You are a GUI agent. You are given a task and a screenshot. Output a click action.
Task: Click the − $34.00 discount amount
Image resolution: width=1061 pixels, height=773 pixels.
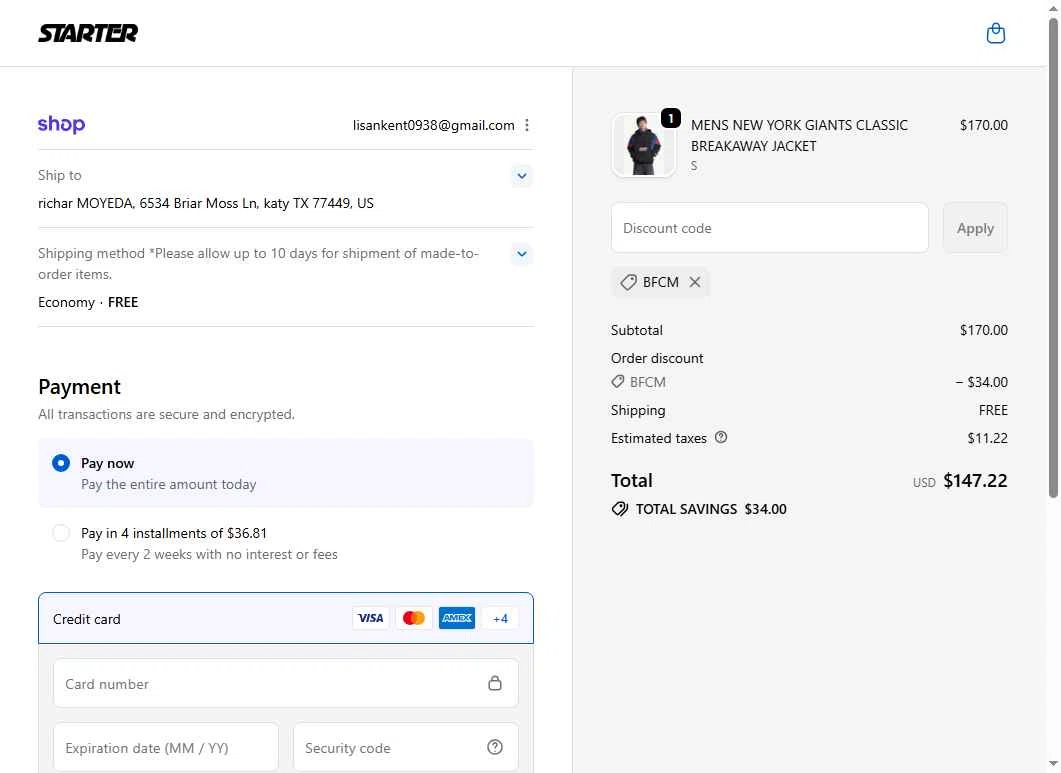981,382
